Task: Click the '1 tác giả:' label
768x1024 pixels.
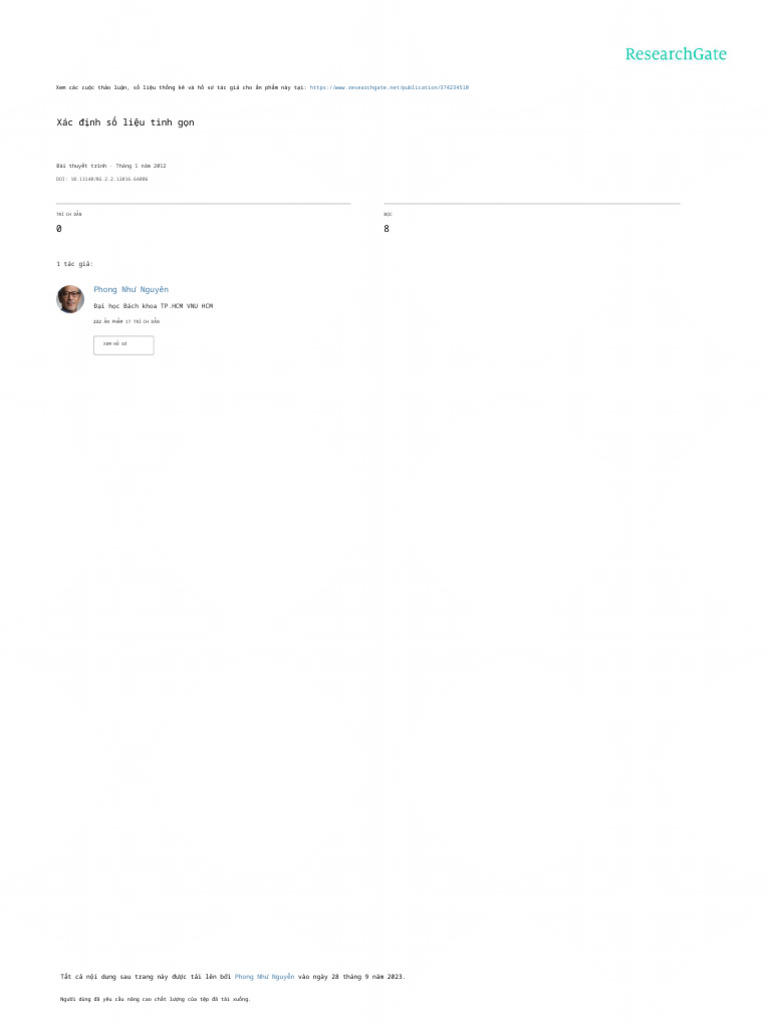Action: 74,264
